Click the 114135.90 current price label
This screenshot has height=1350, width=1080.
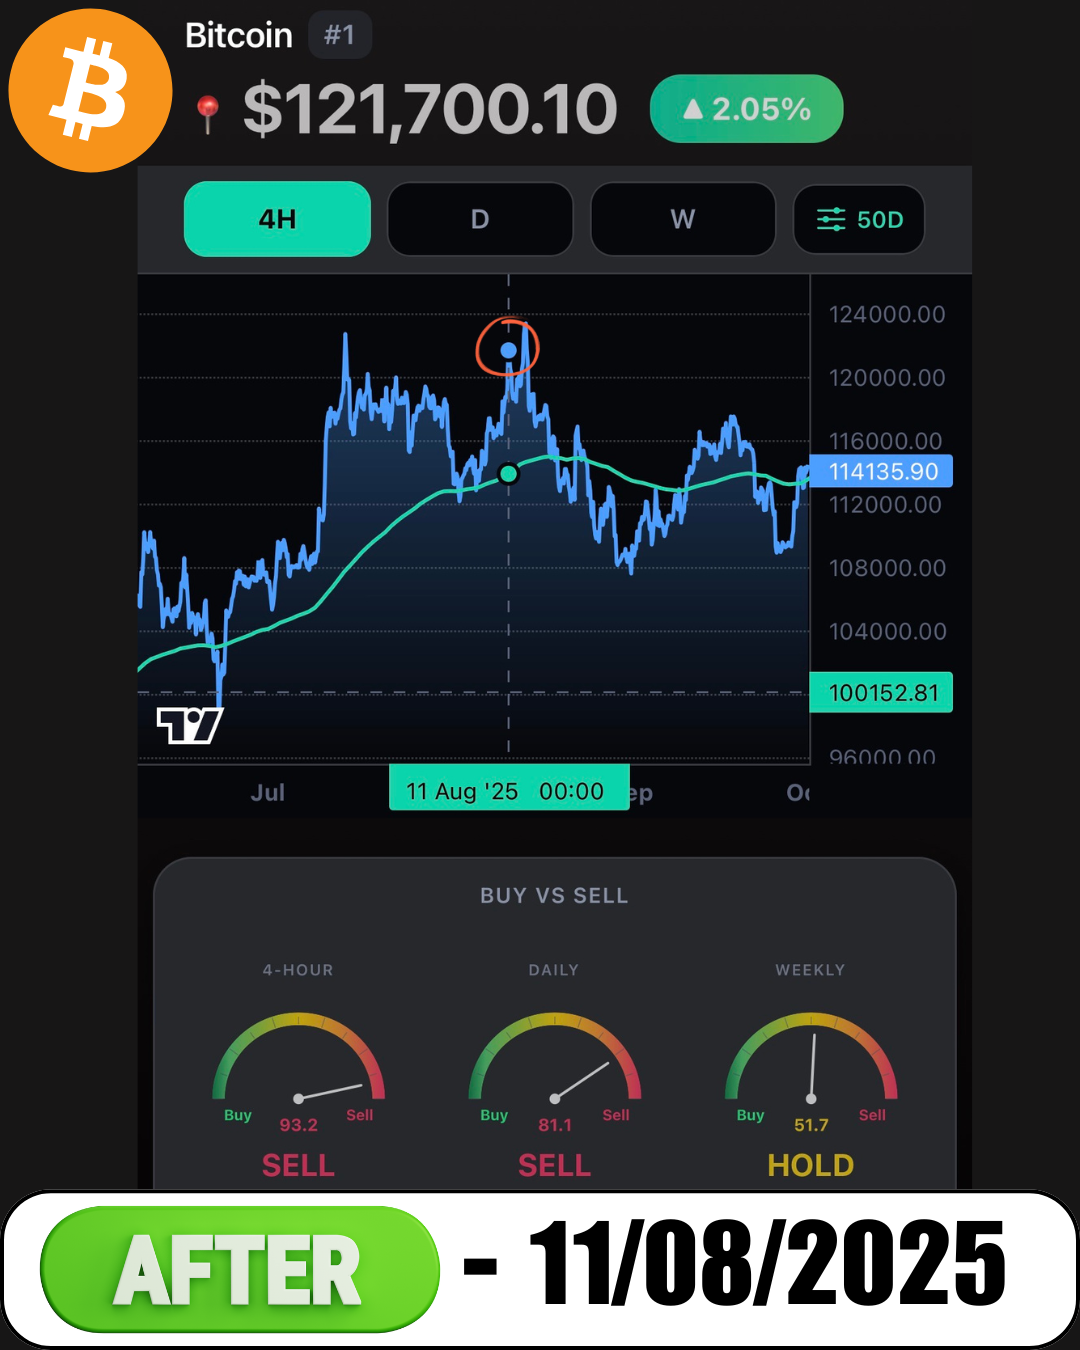point(880,472)
